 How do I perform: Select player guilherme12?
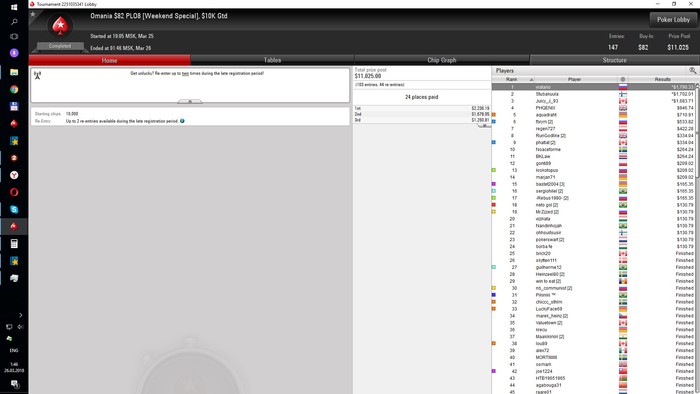point(594,267)
